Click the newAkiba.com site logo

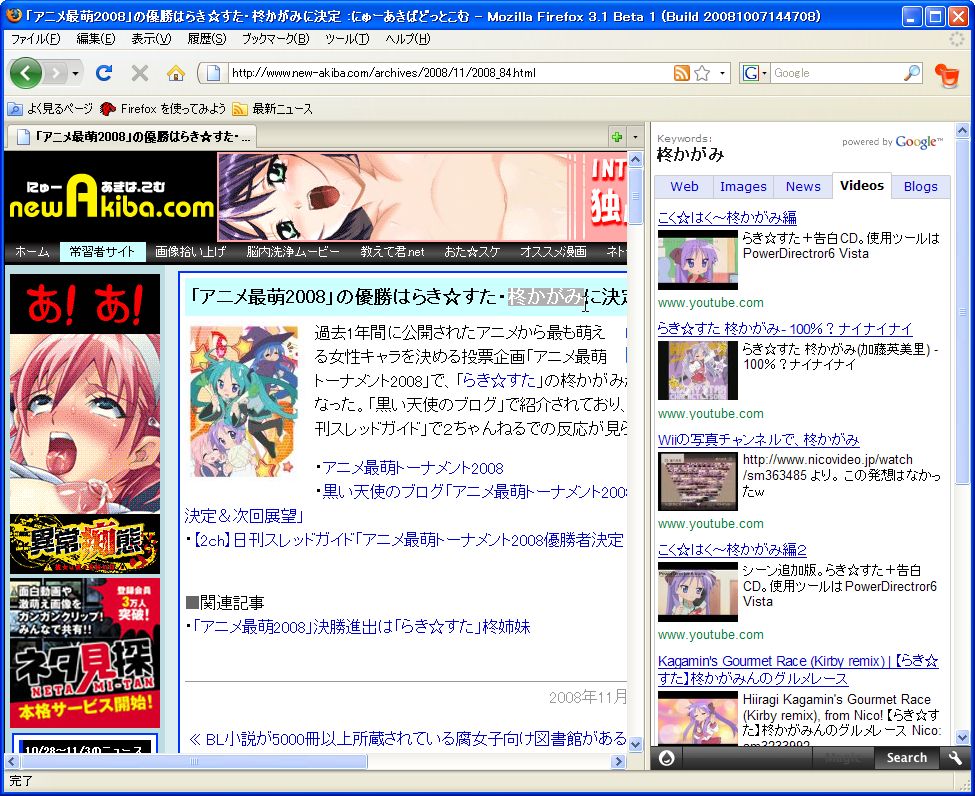tap(111, 197)
